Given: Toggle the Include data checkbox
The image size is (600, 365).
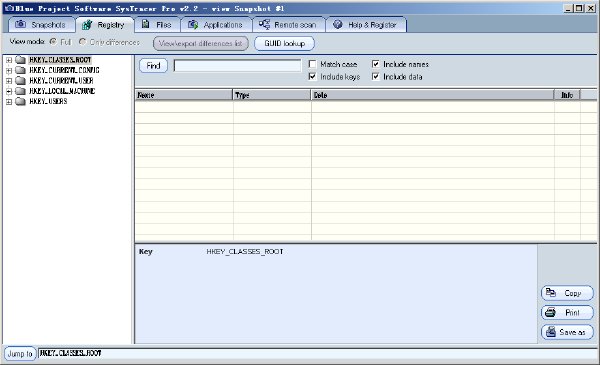Looking at the screenshot, I should pyautogui.click(x=375, y=77).
